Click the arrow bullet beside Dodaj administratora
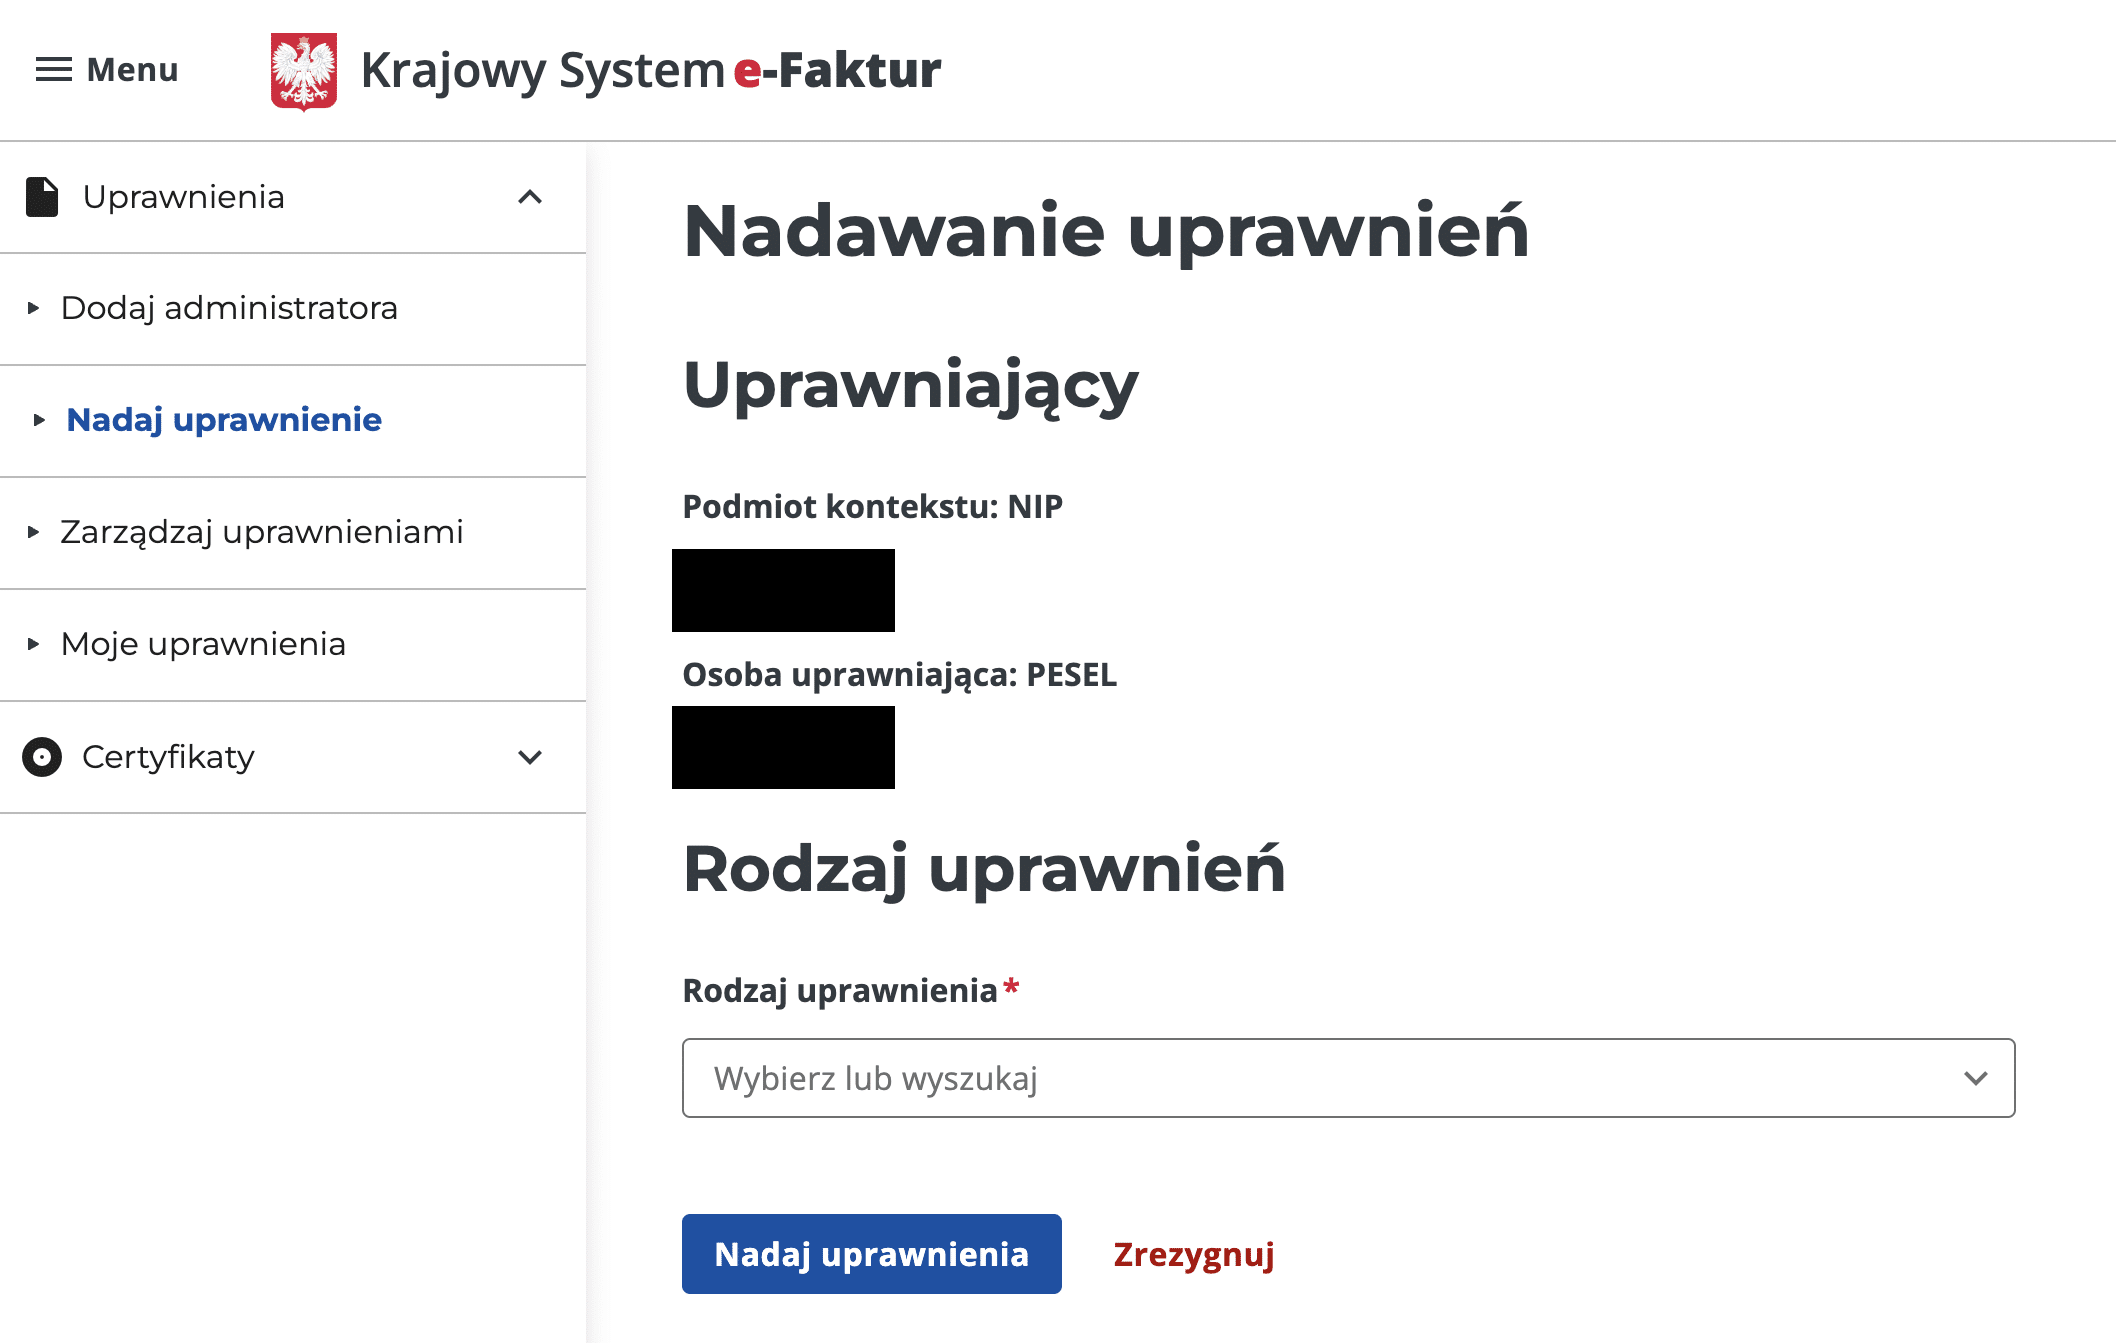The image size is (2116, 1343). point(34,308)
